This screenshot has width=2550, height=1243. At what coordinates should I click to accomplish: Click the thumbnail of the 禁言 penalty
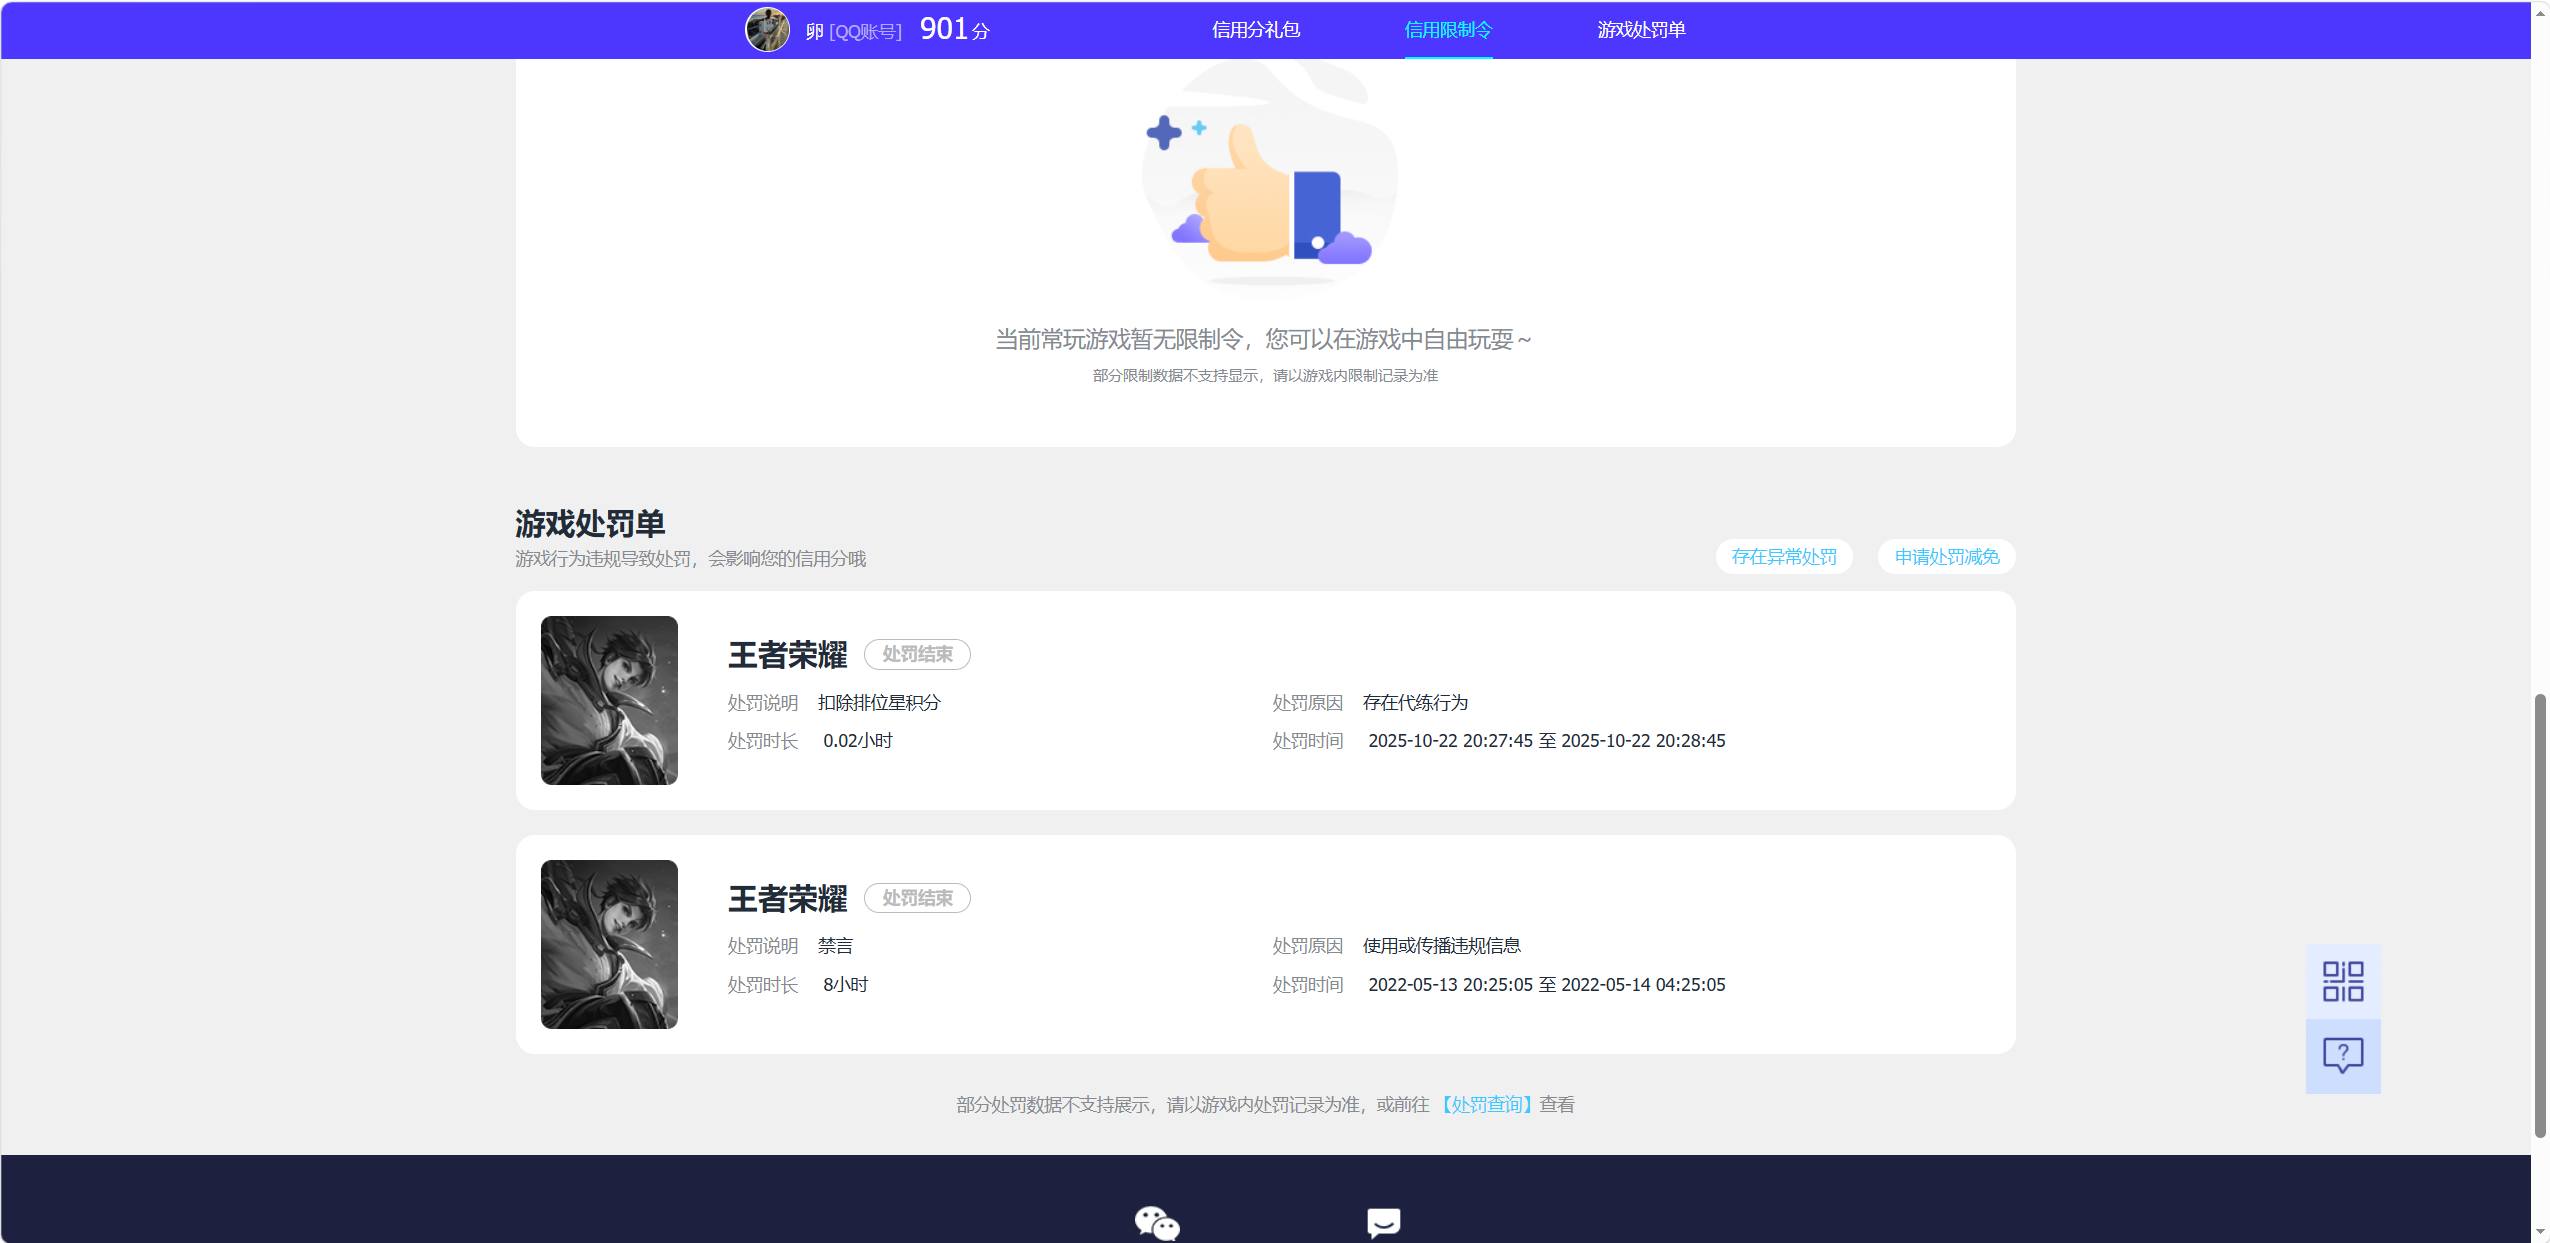[x=609, y=944]
